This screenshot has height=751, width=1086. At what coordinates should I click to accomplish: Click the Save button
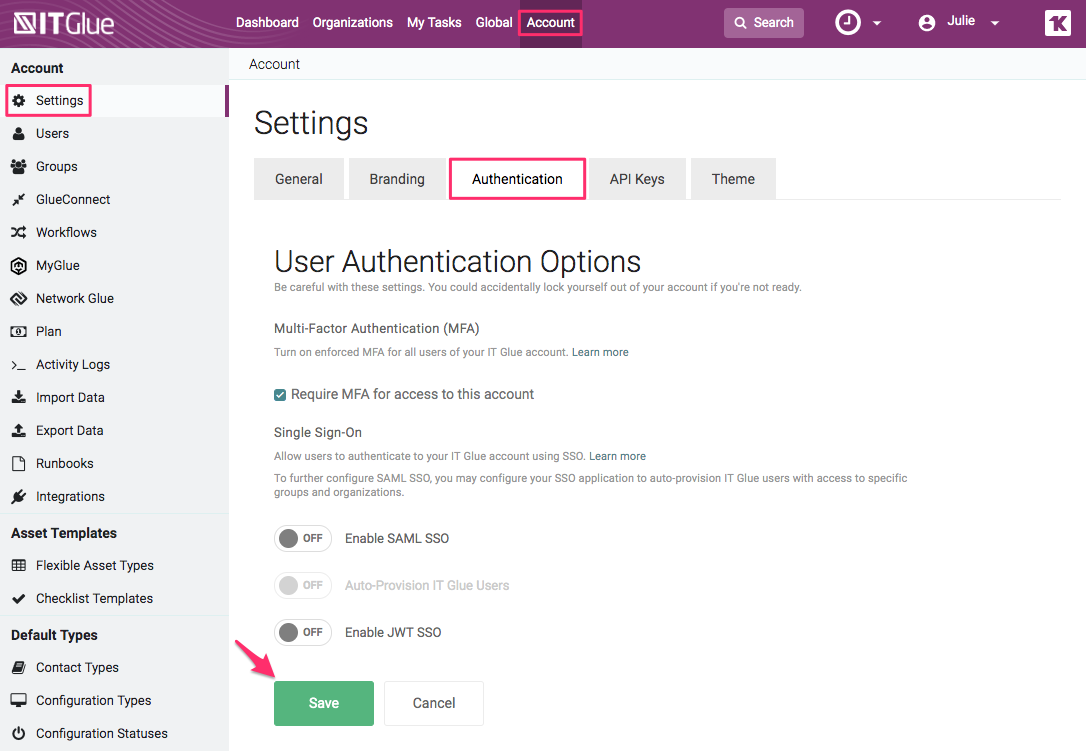coord(323,703)
